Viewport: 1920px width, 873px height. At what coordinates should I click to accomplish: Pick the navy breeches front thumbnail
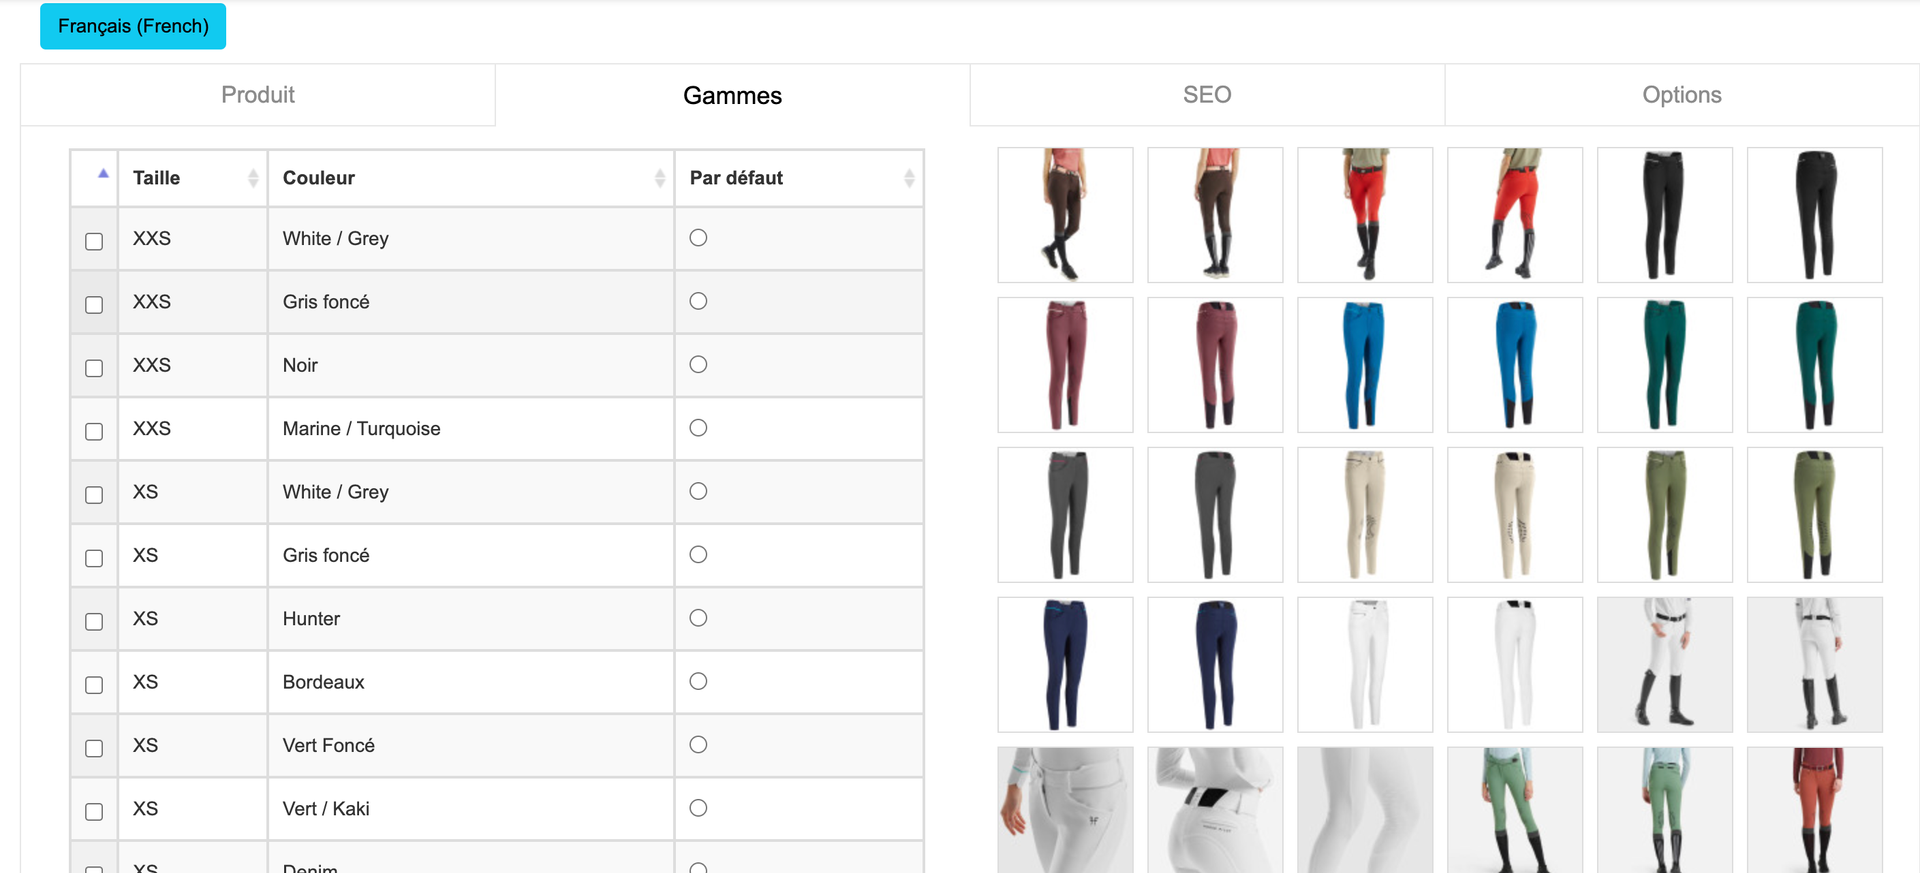1065,665
